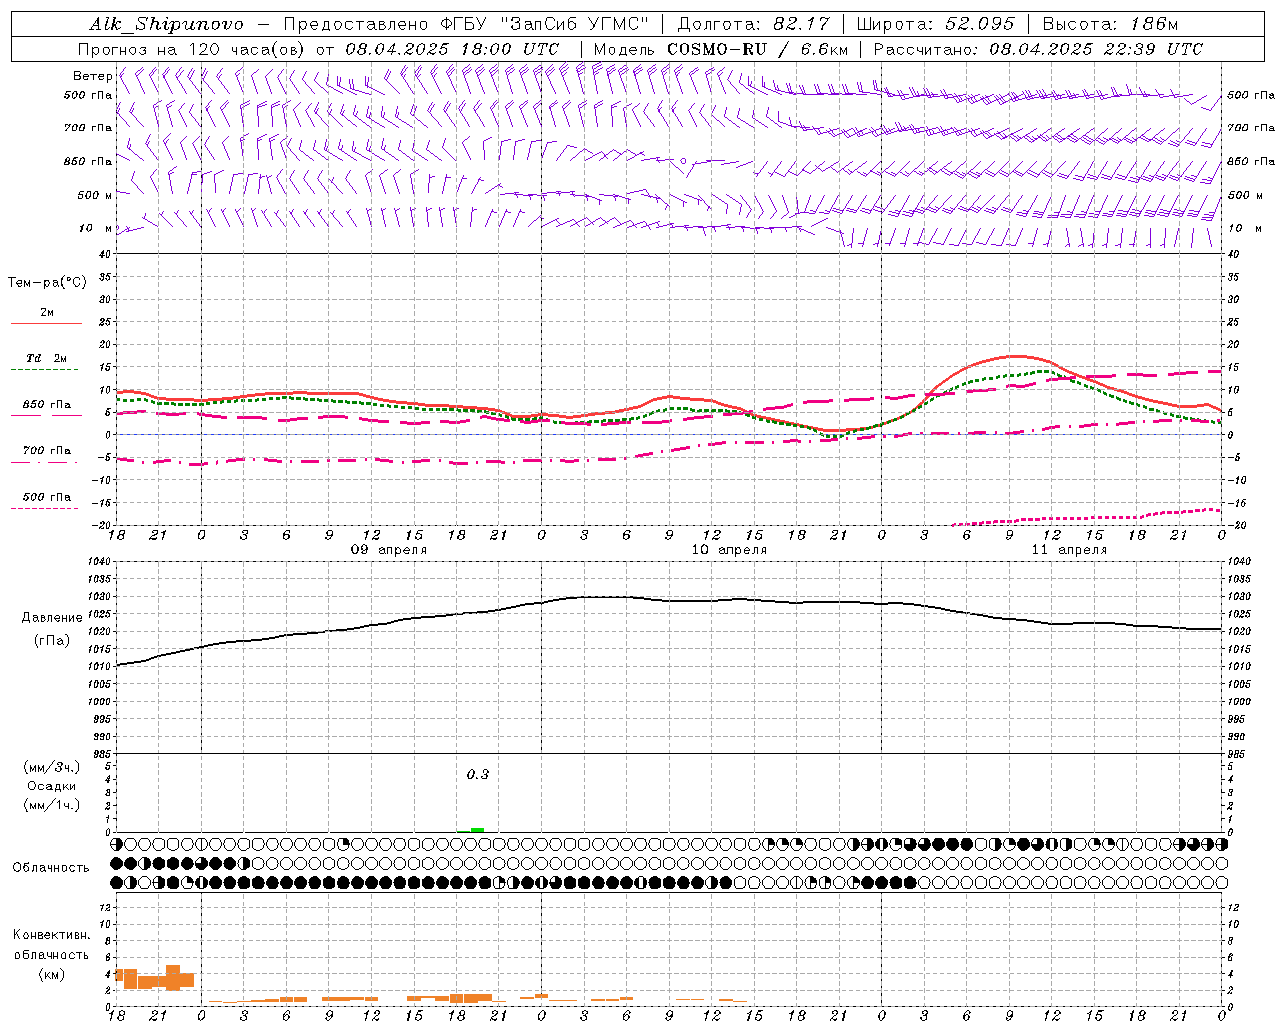Viewport: 1280px width, 1024px height.
Task: Click the Осадки precipitation label
Action: click(51, 786)
